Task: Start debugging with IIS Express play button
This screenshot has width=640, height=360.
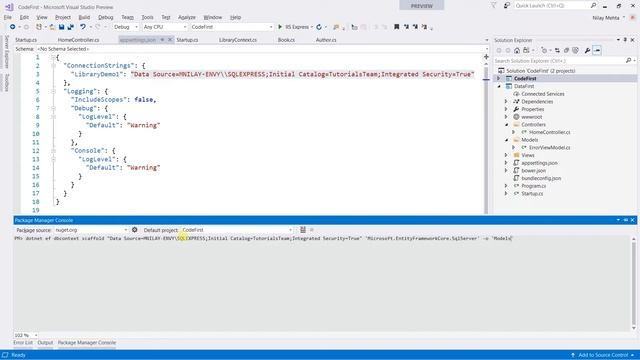Action: pos(280,27)
